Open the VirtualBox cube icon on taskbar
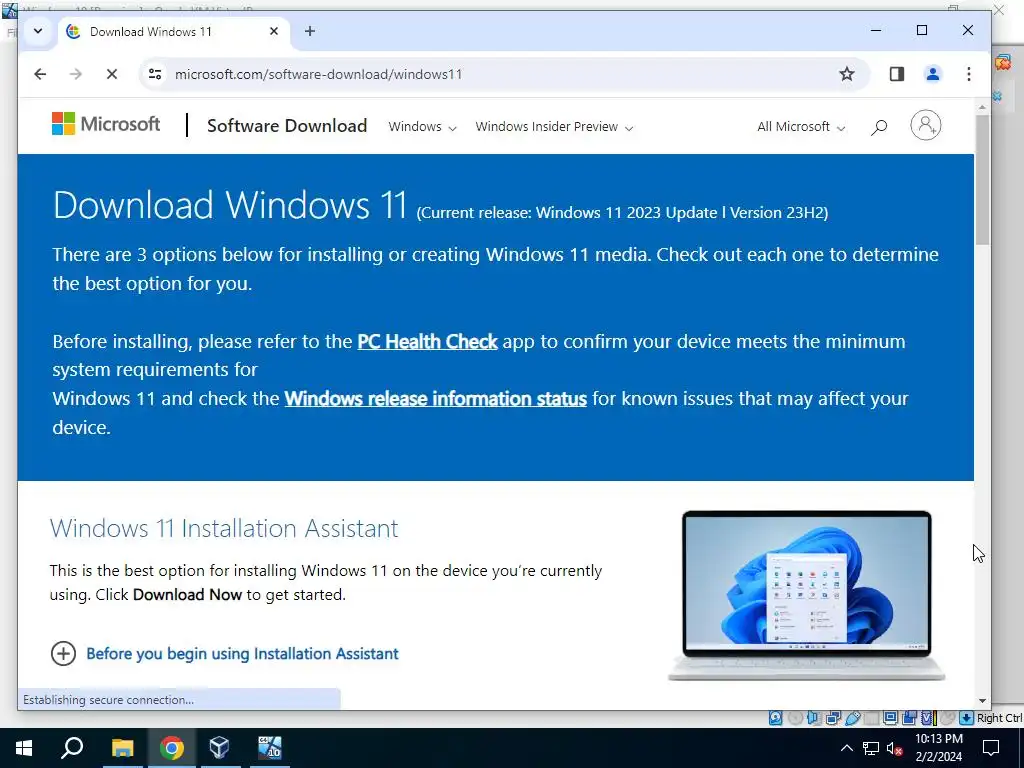The image size is (1024, 768). tap(219, 748)
